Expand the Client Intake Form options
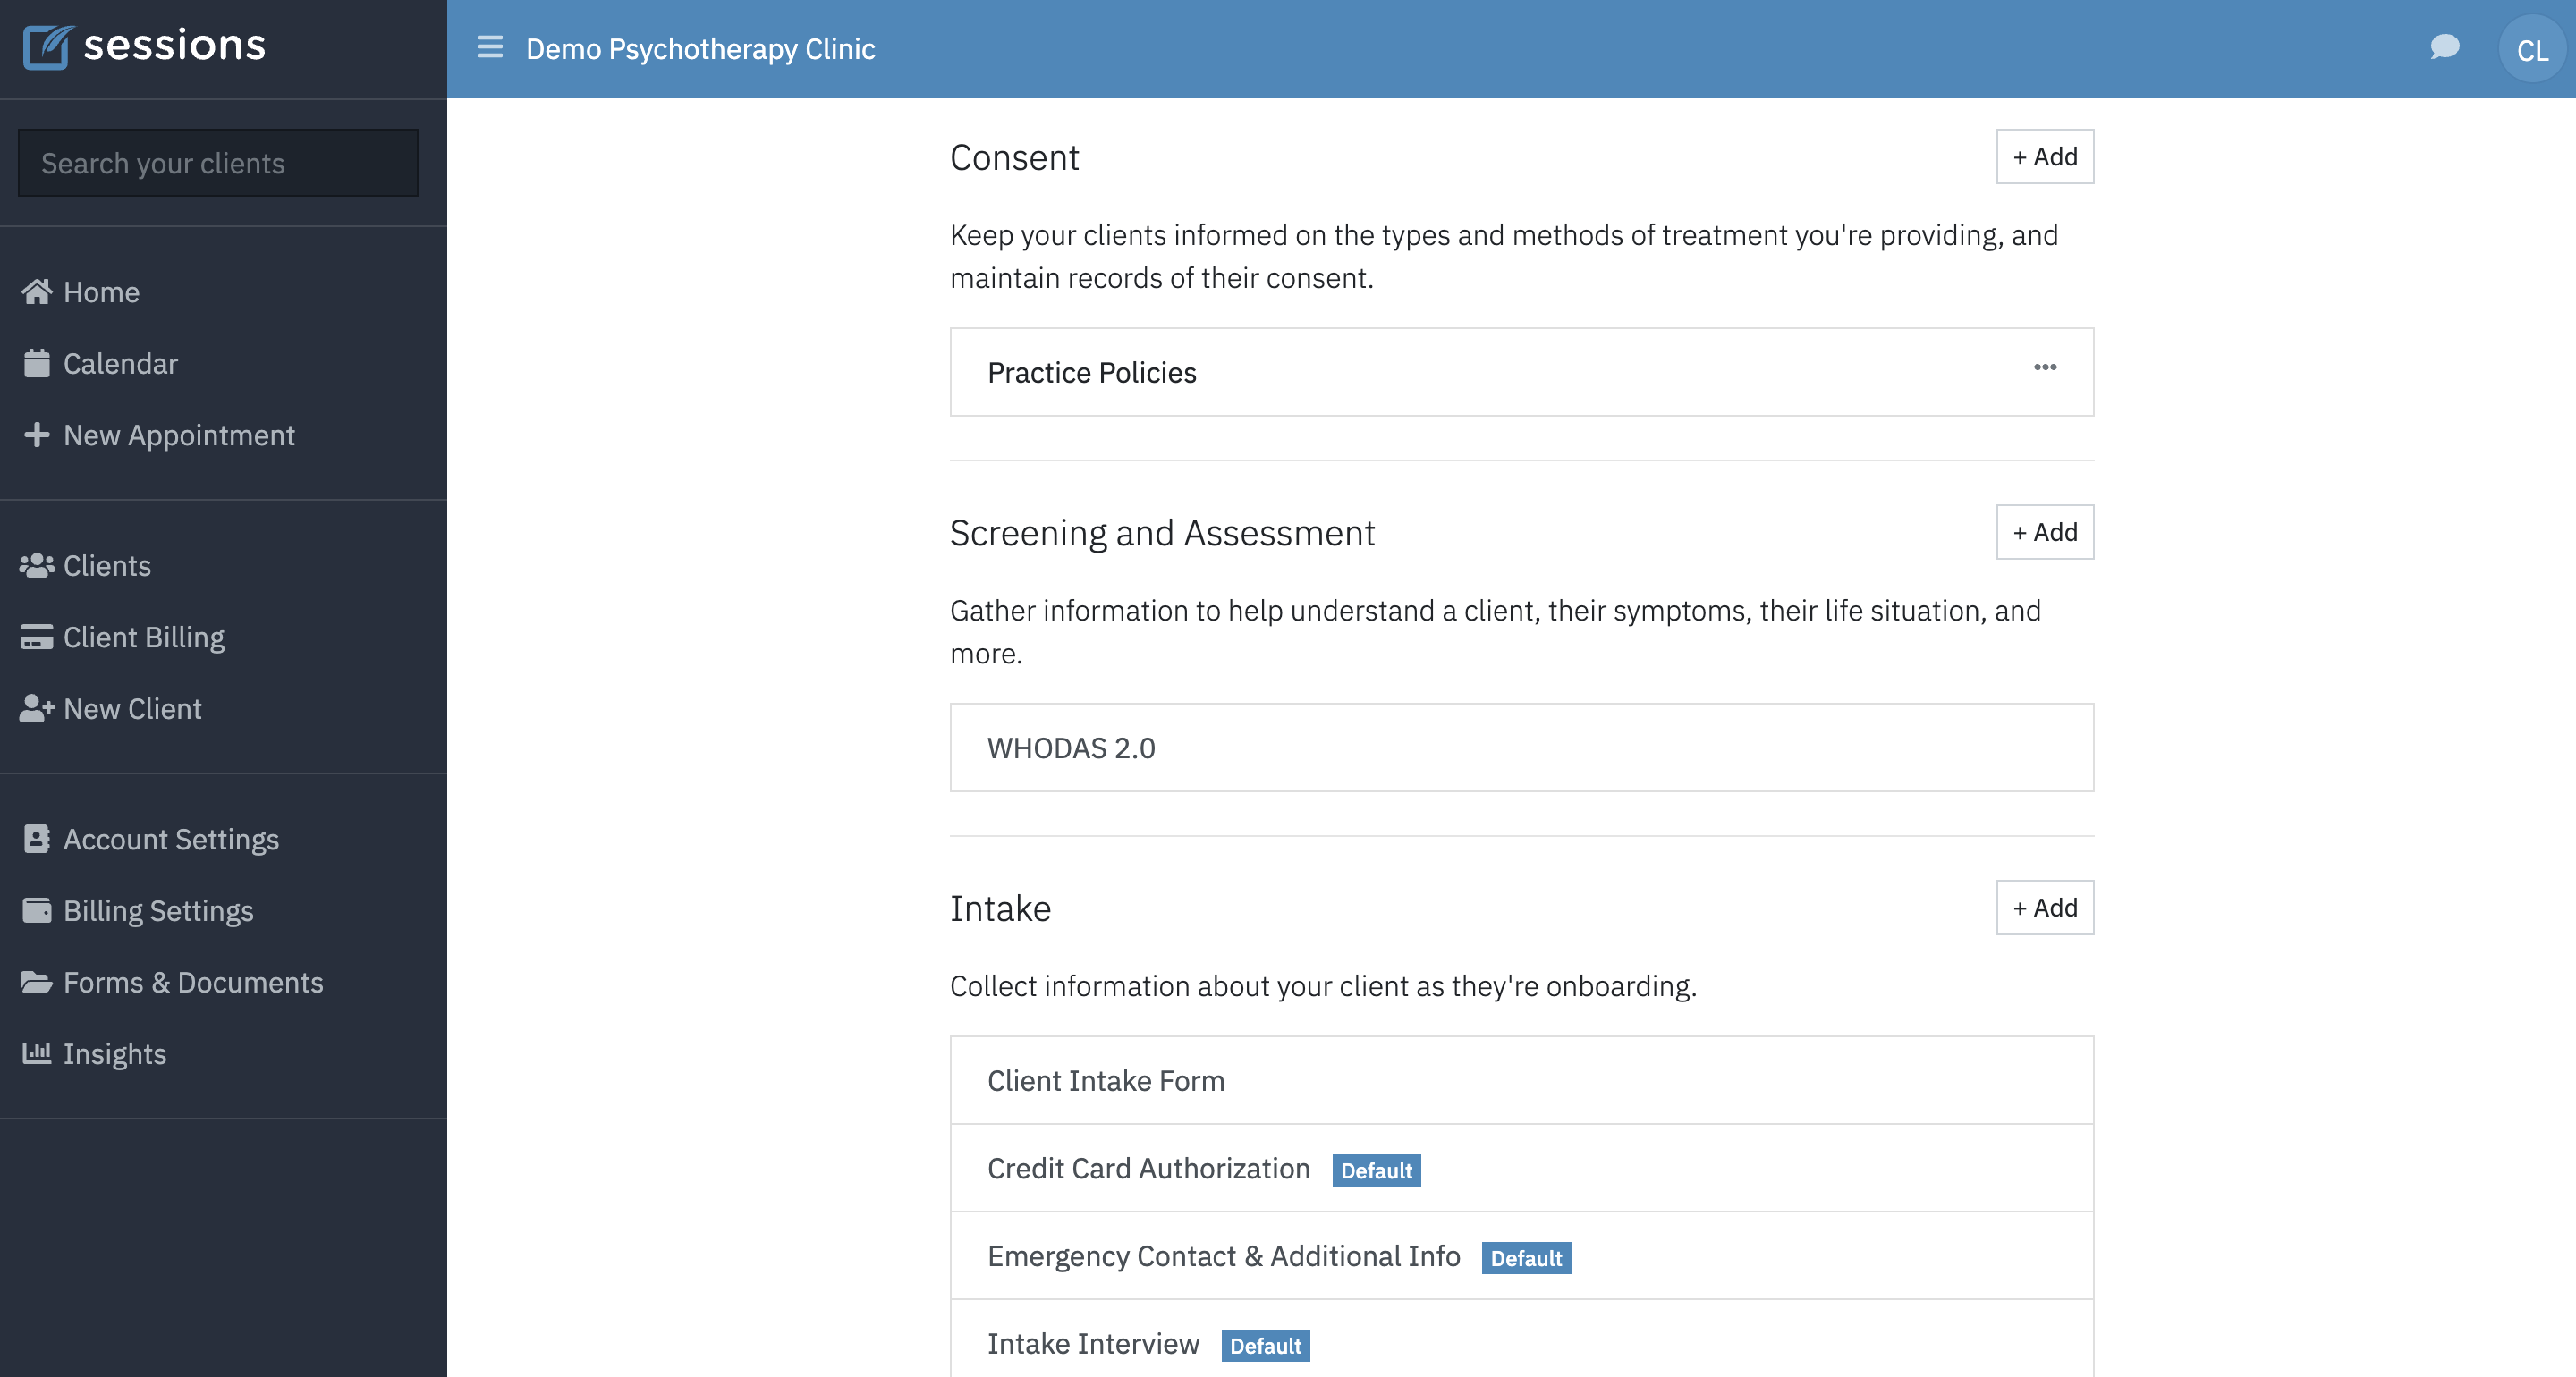Viewport: 2576px width, 1377px height. click(2045, 1078)
